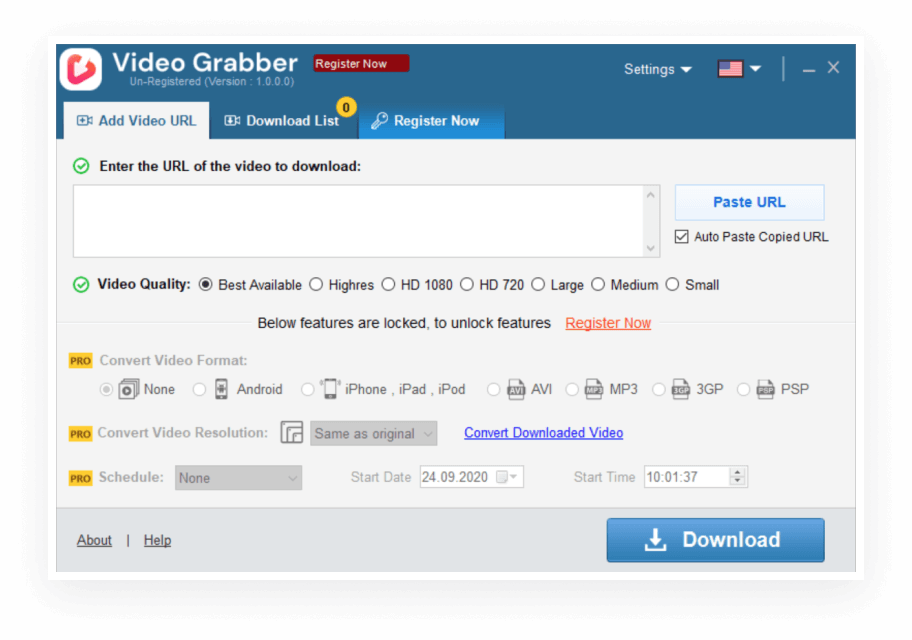Open the Start Date picker field
Image resolution: width=912 pixels, height=640 pixels.
472,477
